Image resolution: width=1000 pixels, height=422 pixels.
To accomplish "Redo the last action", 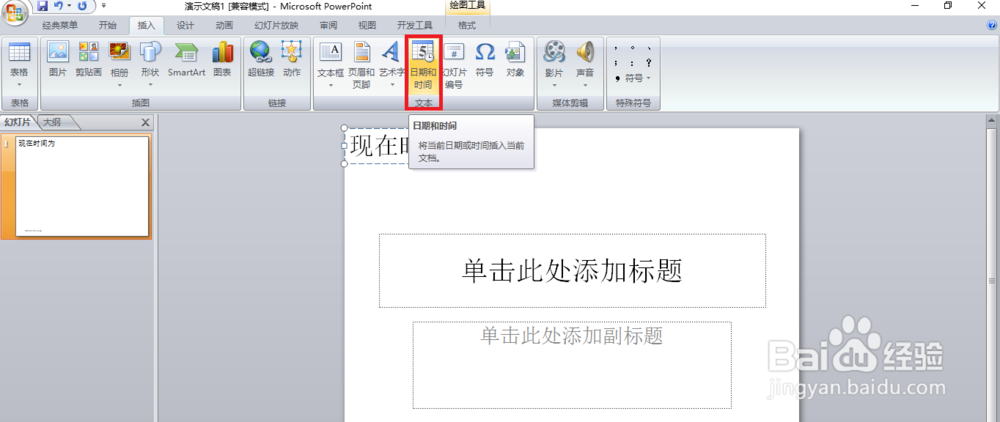I will pos(82,6).
